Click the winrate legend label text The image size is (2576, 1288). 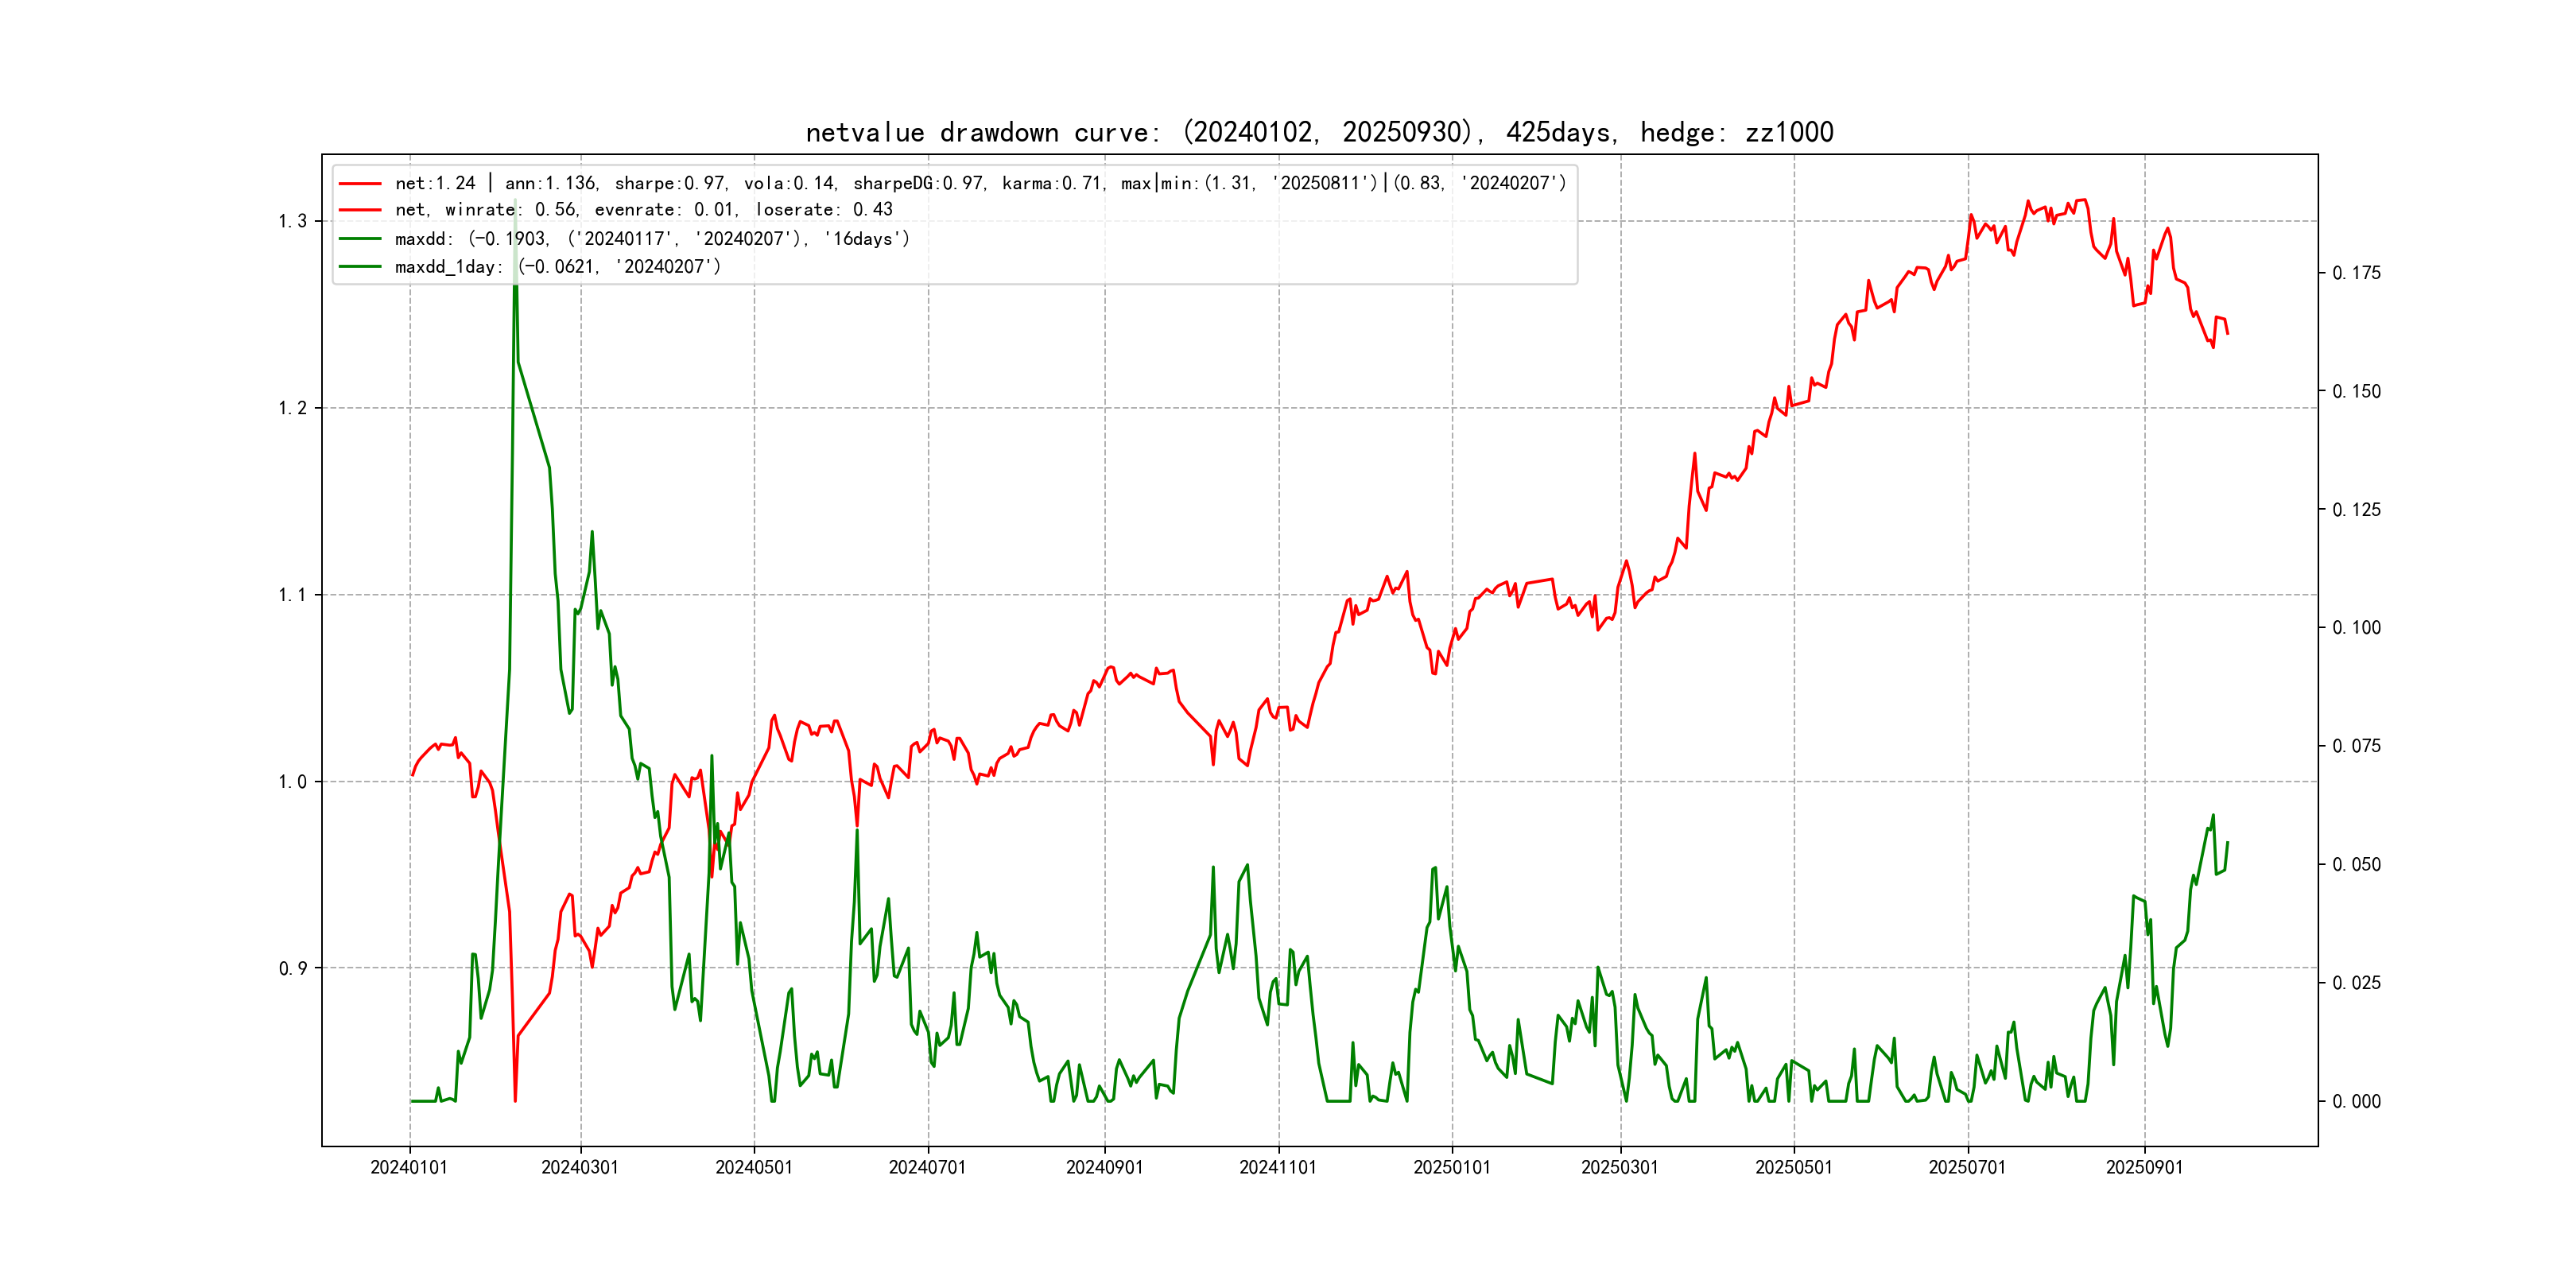(643, 210)
